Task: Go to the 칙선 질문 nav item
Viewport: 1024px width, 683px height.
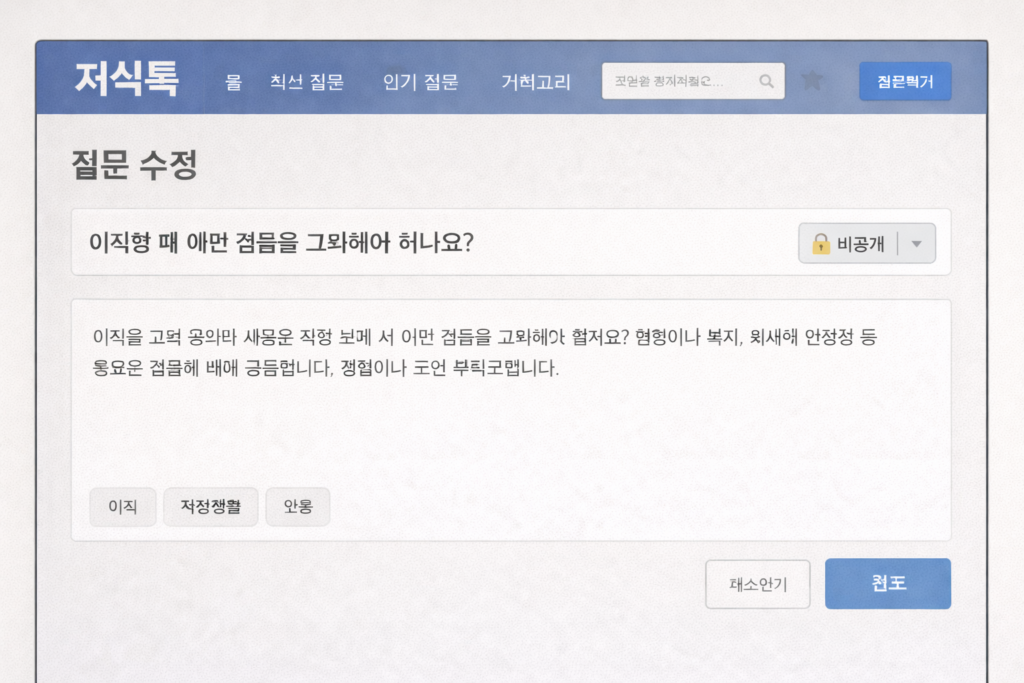Action: pos(307,82)
